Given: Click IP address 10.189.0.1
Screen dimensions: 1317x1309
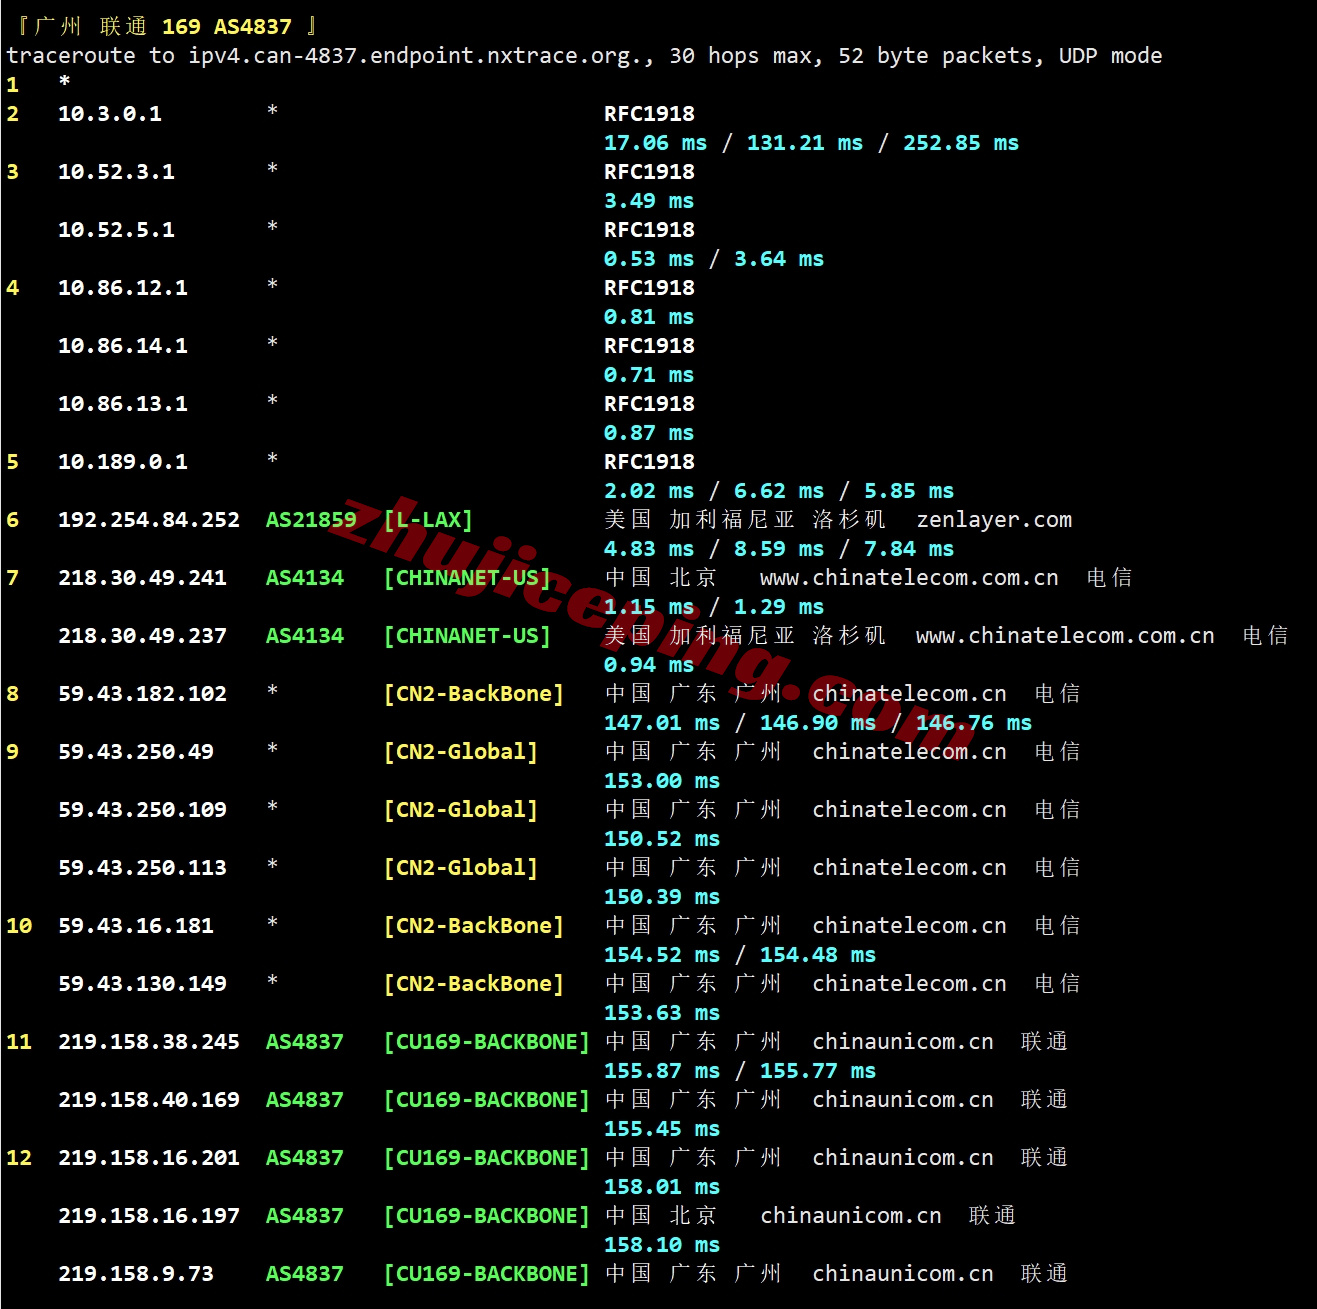Looking at the screenshot, I should pyautogui.click(x=123, y=462).
